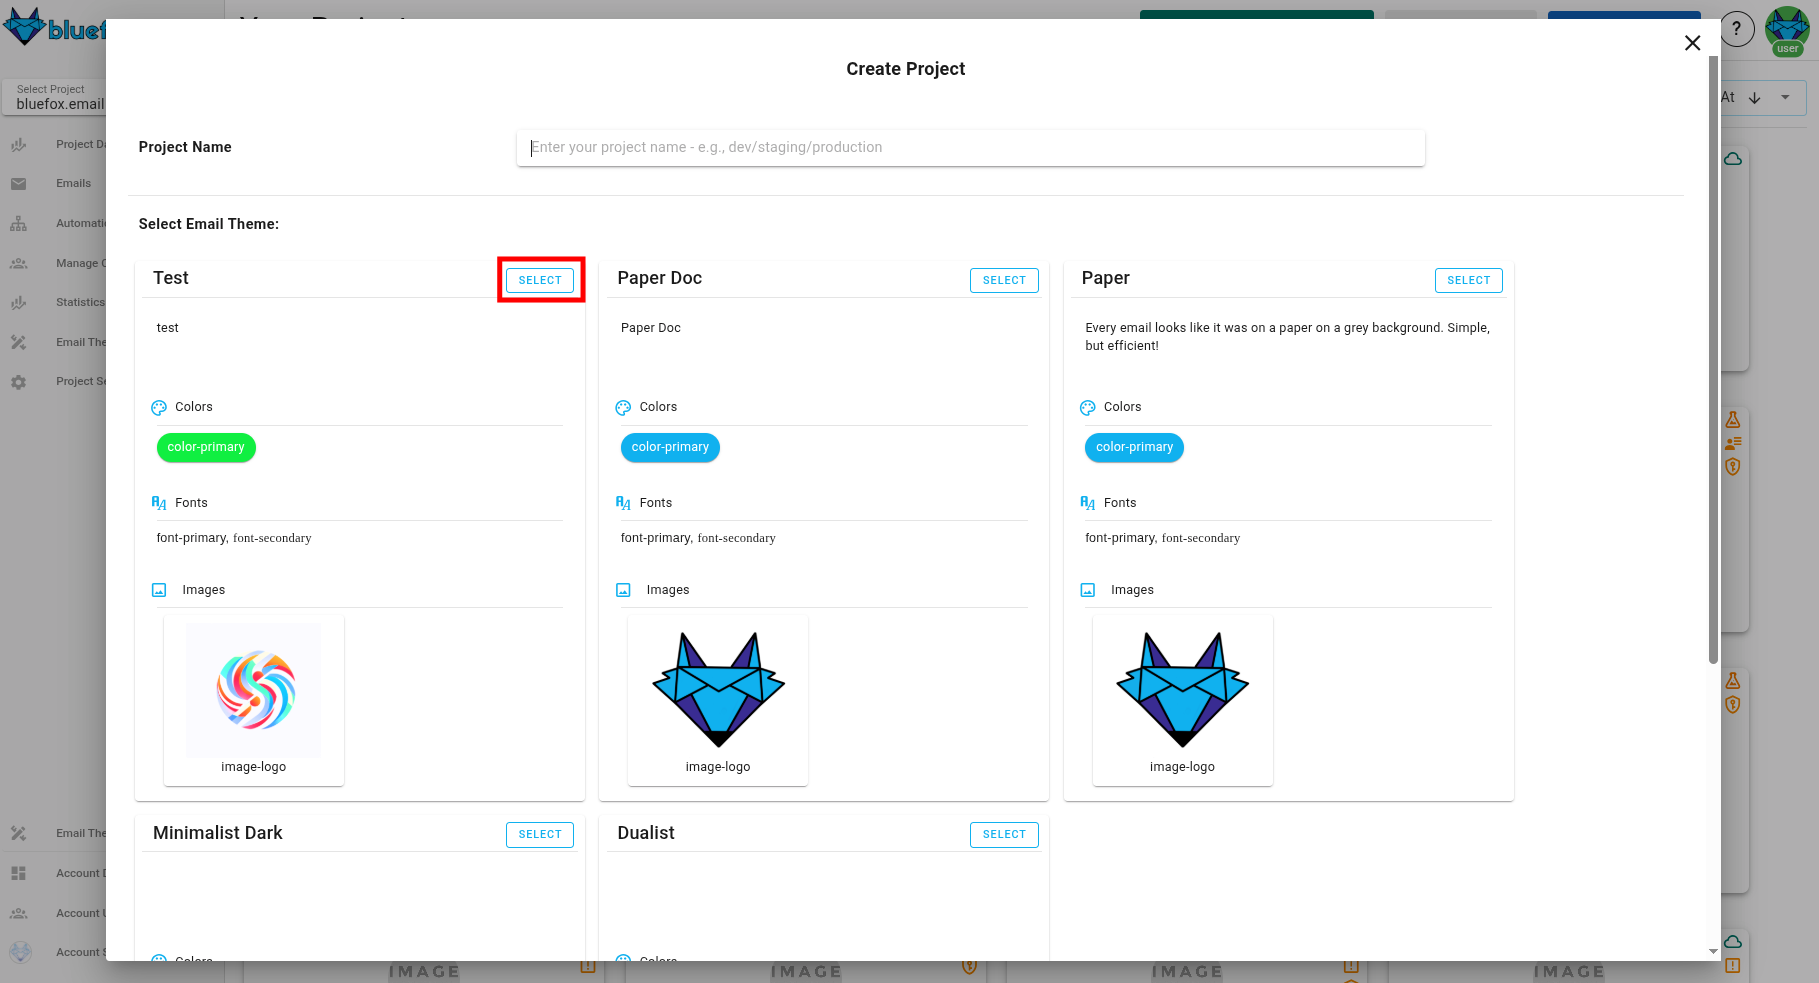Viewport: 1819px width, 983px height.
Task: Click the Automations sidebar icon
Action: tap(18, 223)
